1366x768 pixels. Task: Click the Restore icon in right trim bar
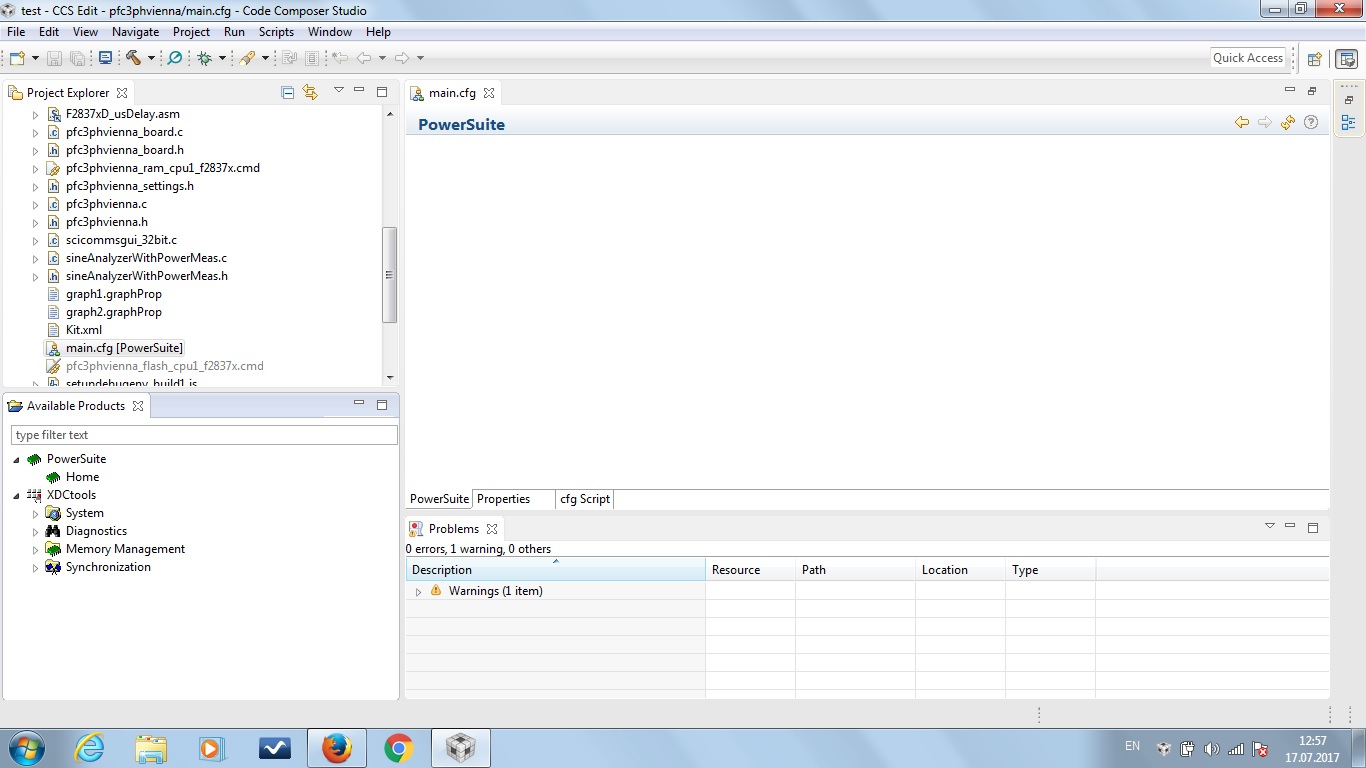(1348, 100)
